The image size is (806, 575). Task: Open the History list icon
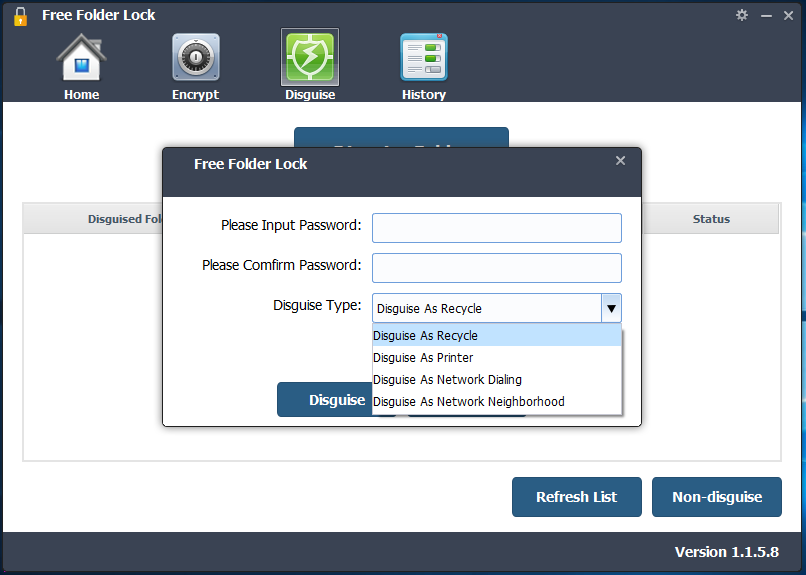click(424, 57)
